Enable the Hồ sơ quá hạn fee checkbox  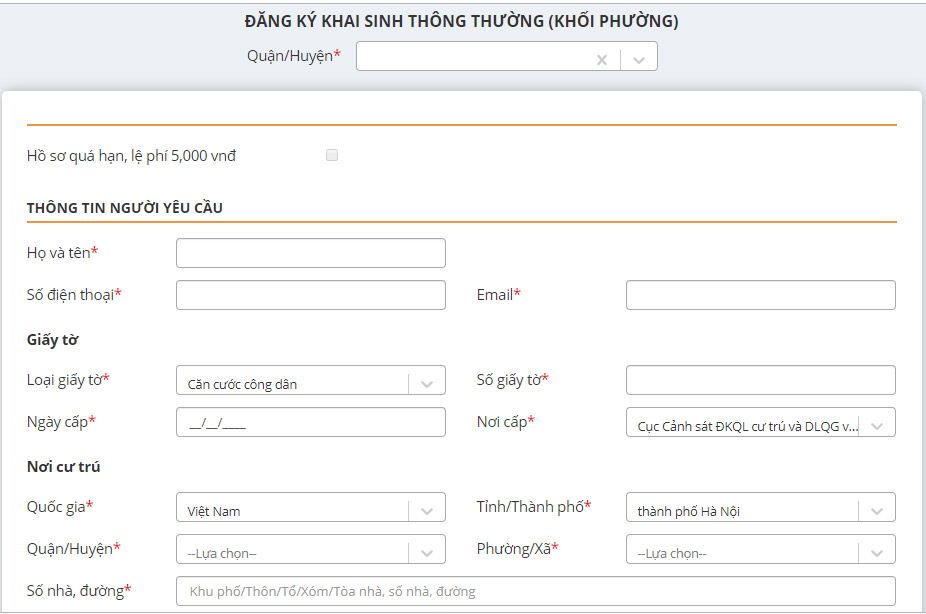(331, 155)
